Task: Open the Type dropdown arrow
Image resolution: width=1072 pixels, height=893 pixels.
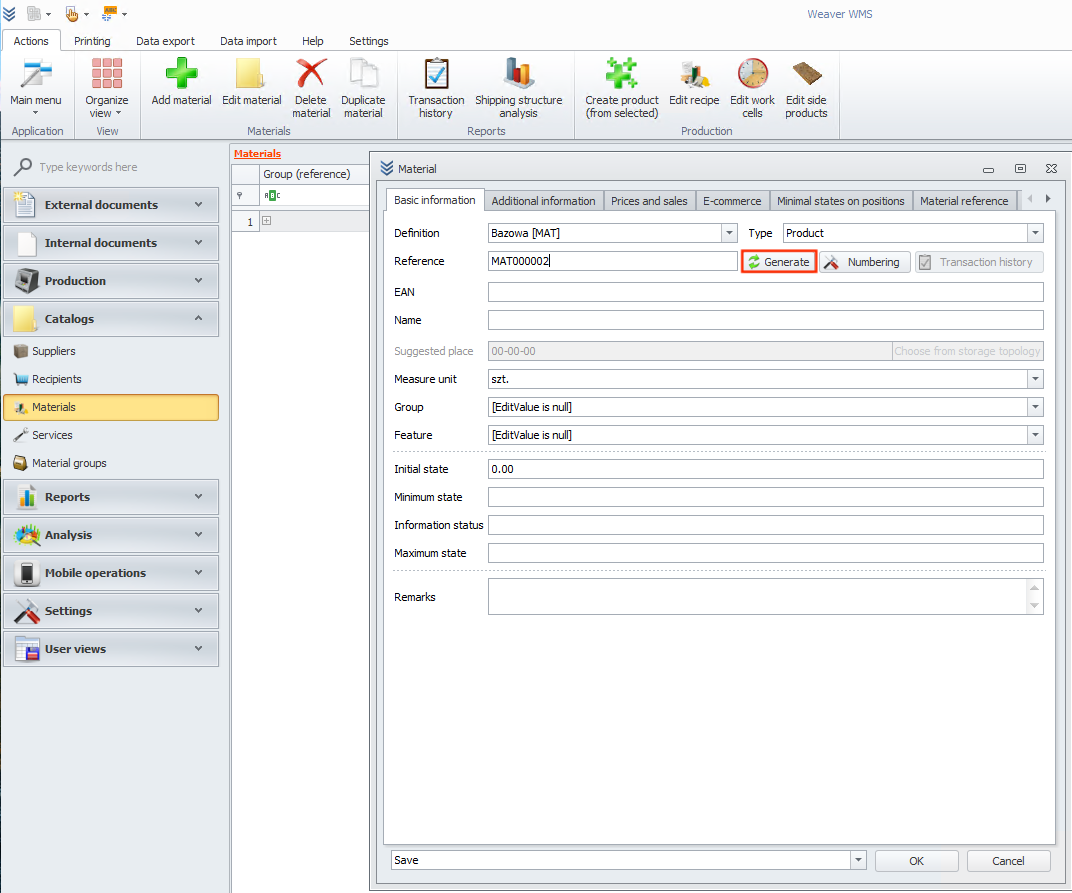Action: click(x=1035, y=233)
